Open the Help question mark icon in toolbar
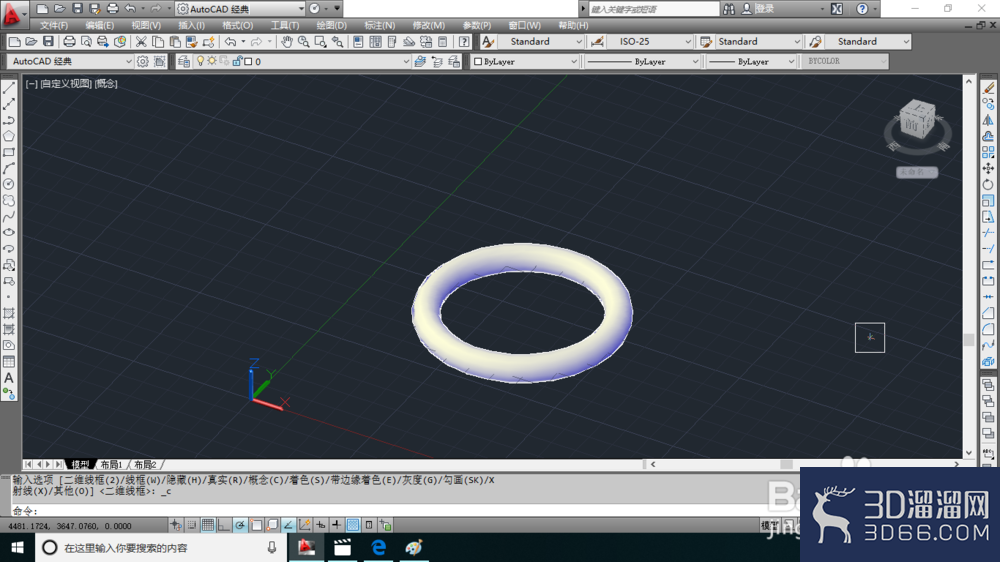The width and height of the screenshot is (1000, 562). 464,42
